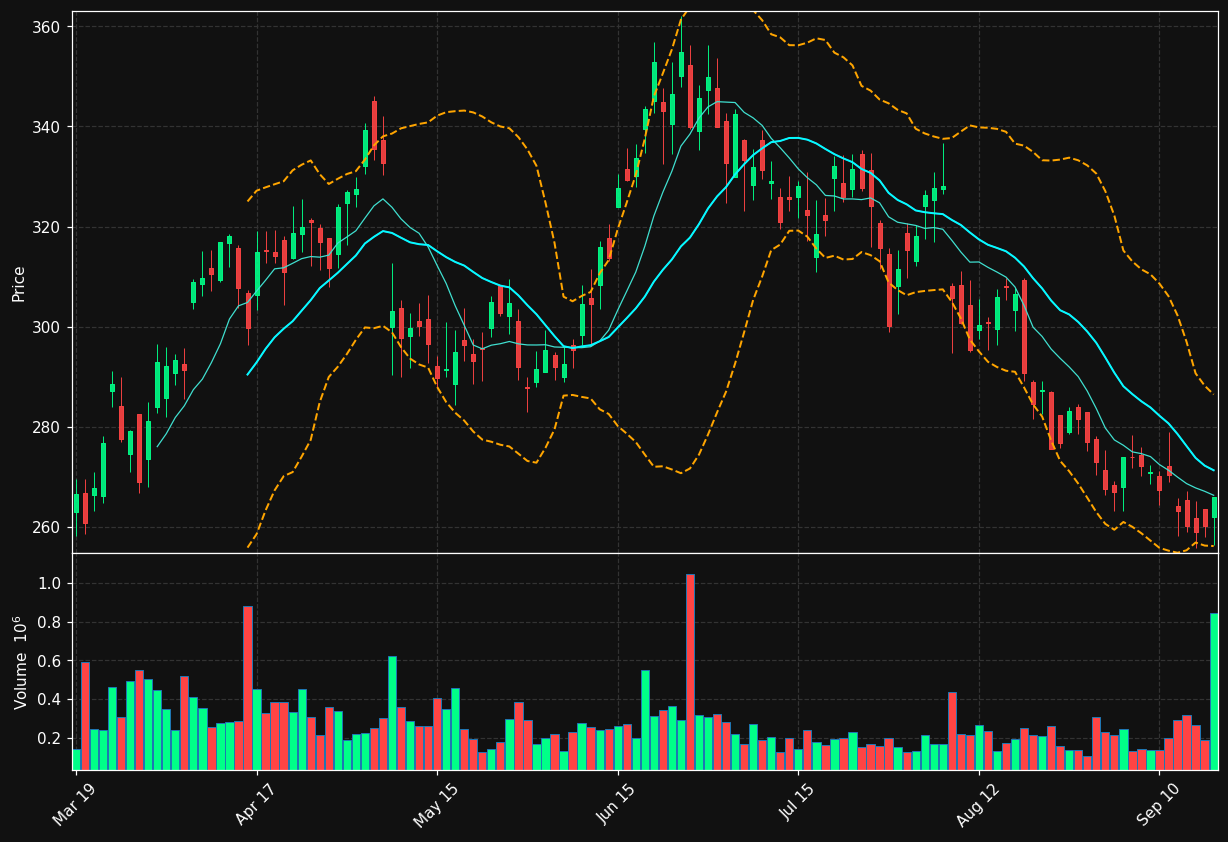Click the 'Jul 15' date label

[x=797, y=802]
